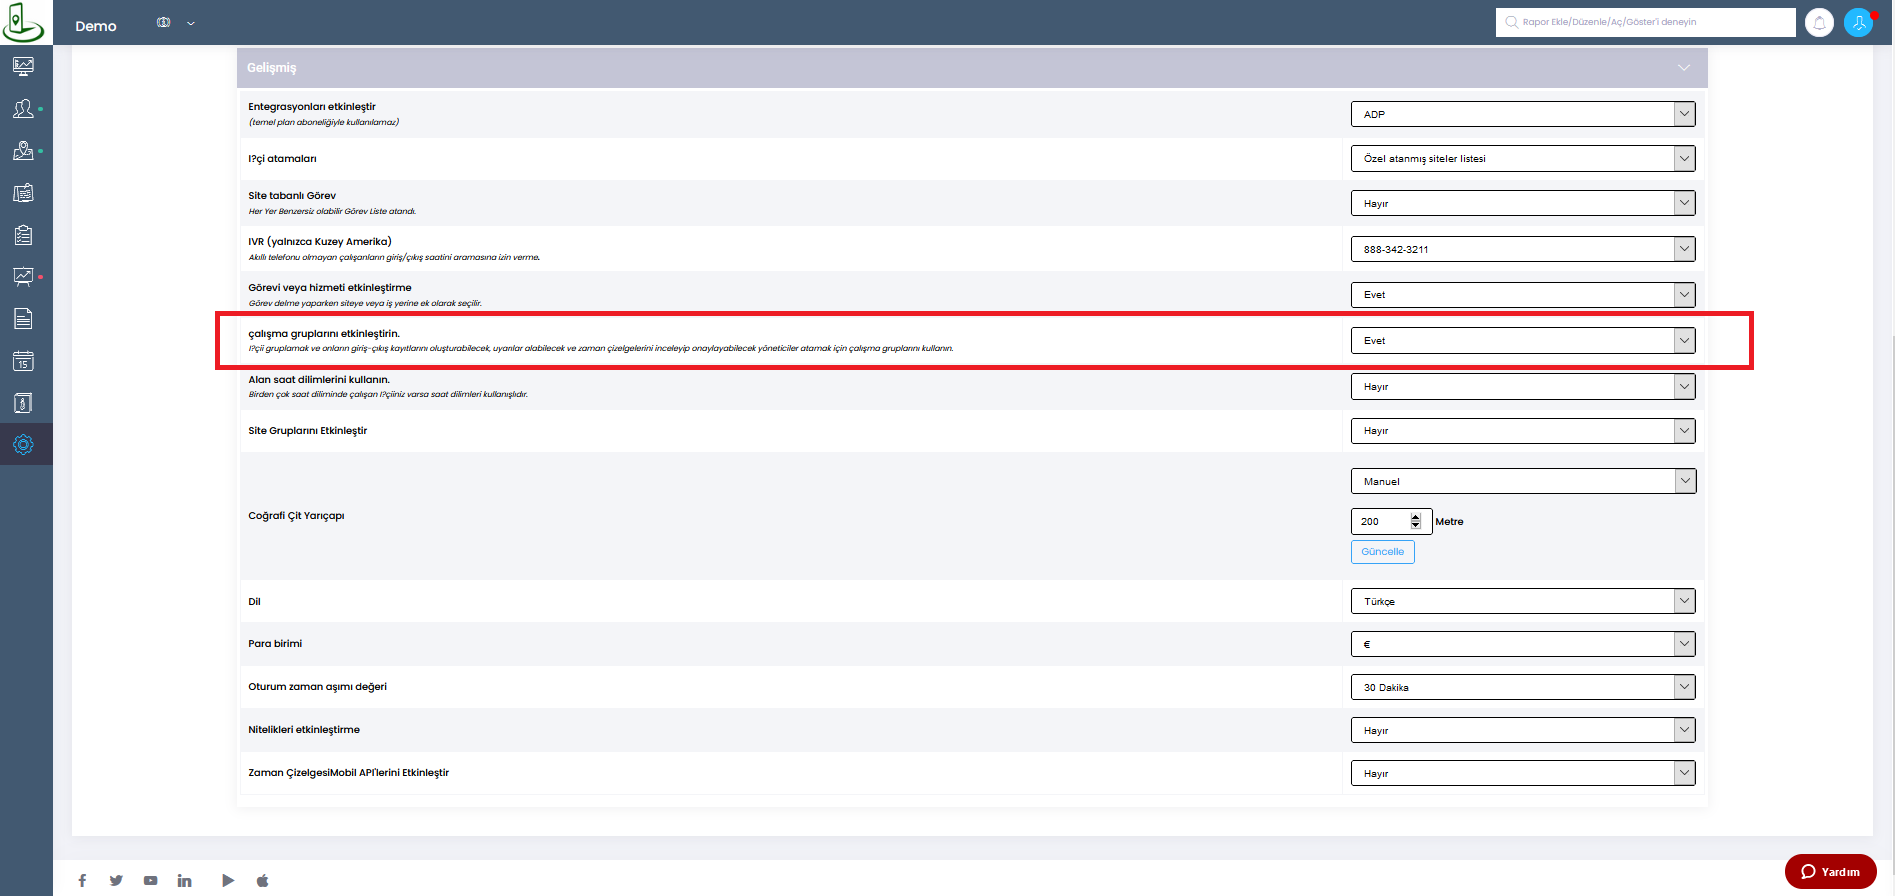The image size is (1895, 896).
Task: Open the Yardım help button
Action: [x=1830, y=872]
